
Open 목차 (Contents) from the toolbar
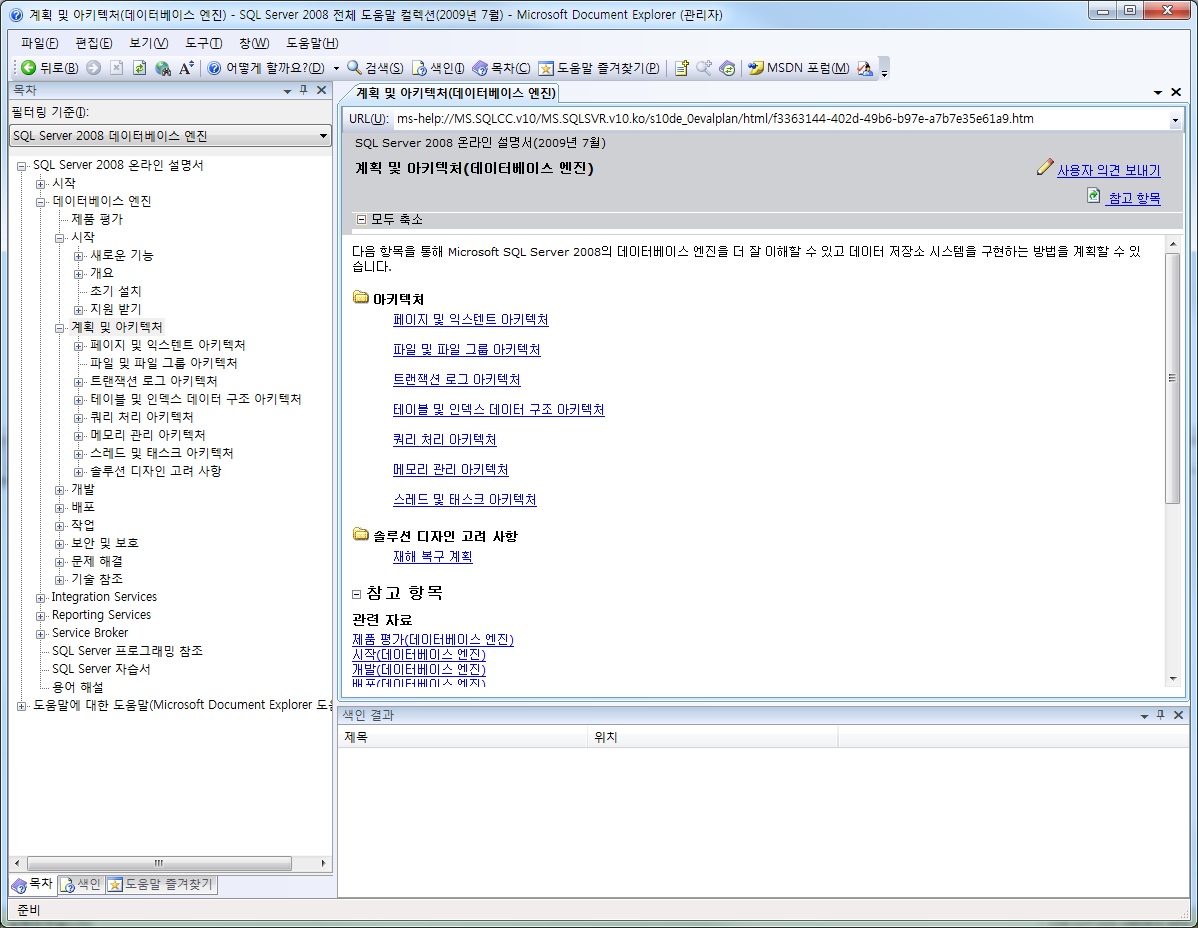tap(501, 68)
